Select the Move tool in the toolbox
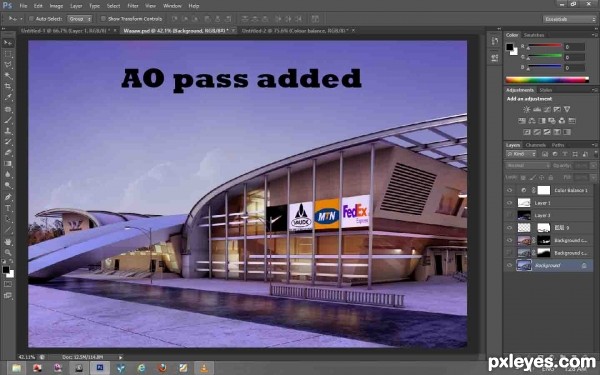The width and height of the screenshot is (600, 375). (x=8, y=43)
